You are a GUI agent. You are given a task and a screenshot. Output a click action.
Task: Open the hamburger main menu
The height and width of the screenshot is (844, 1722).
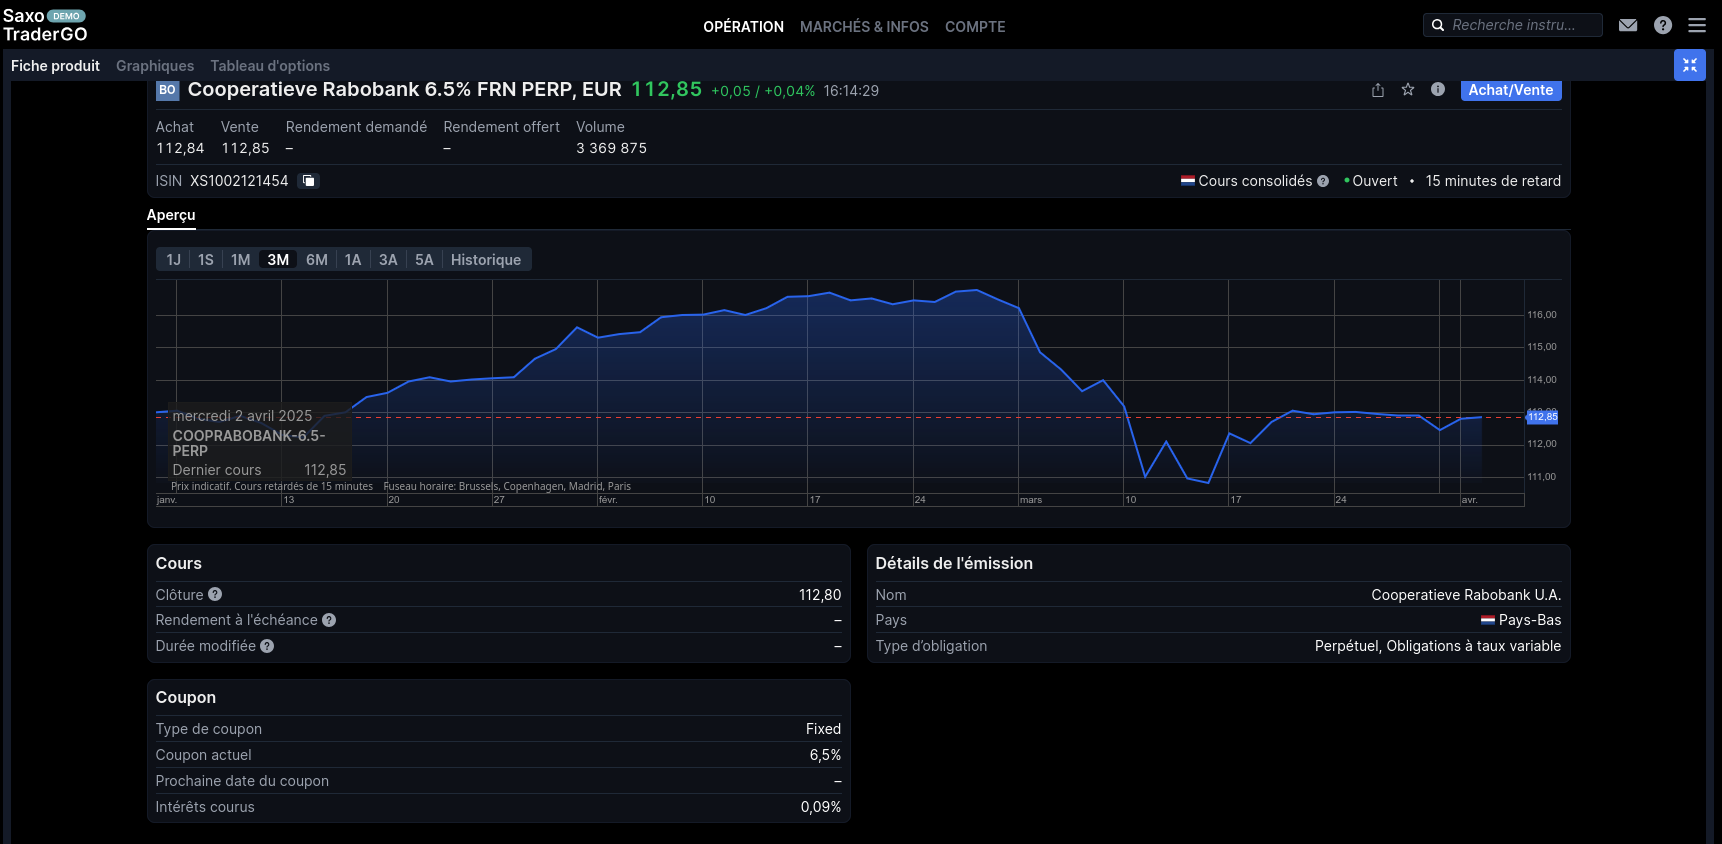tap(1697, 25)
